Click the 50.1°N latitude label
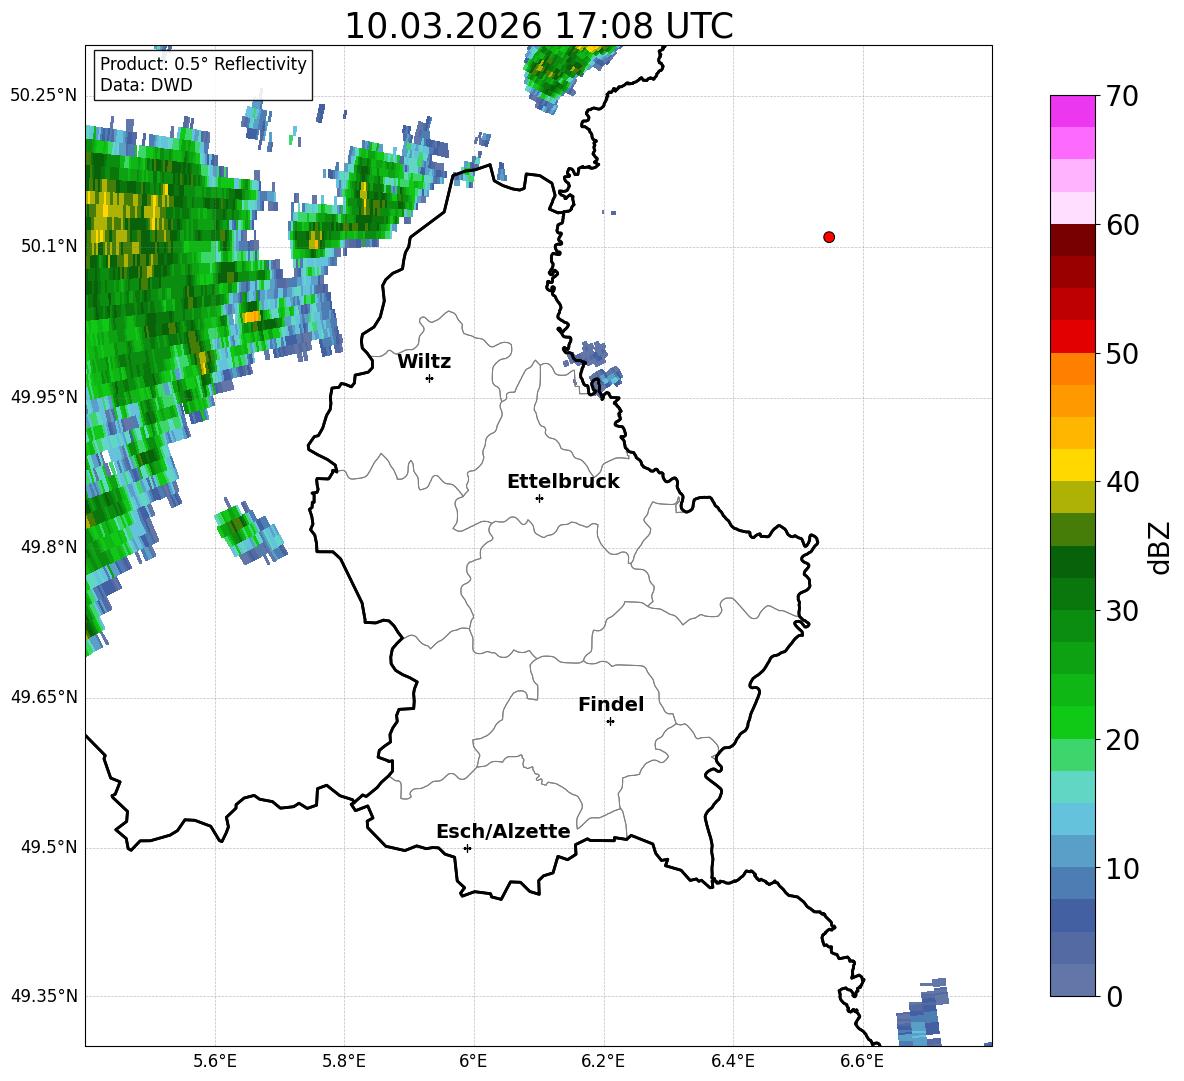This screenshot has height=1081, width=1184. point(49,246)
